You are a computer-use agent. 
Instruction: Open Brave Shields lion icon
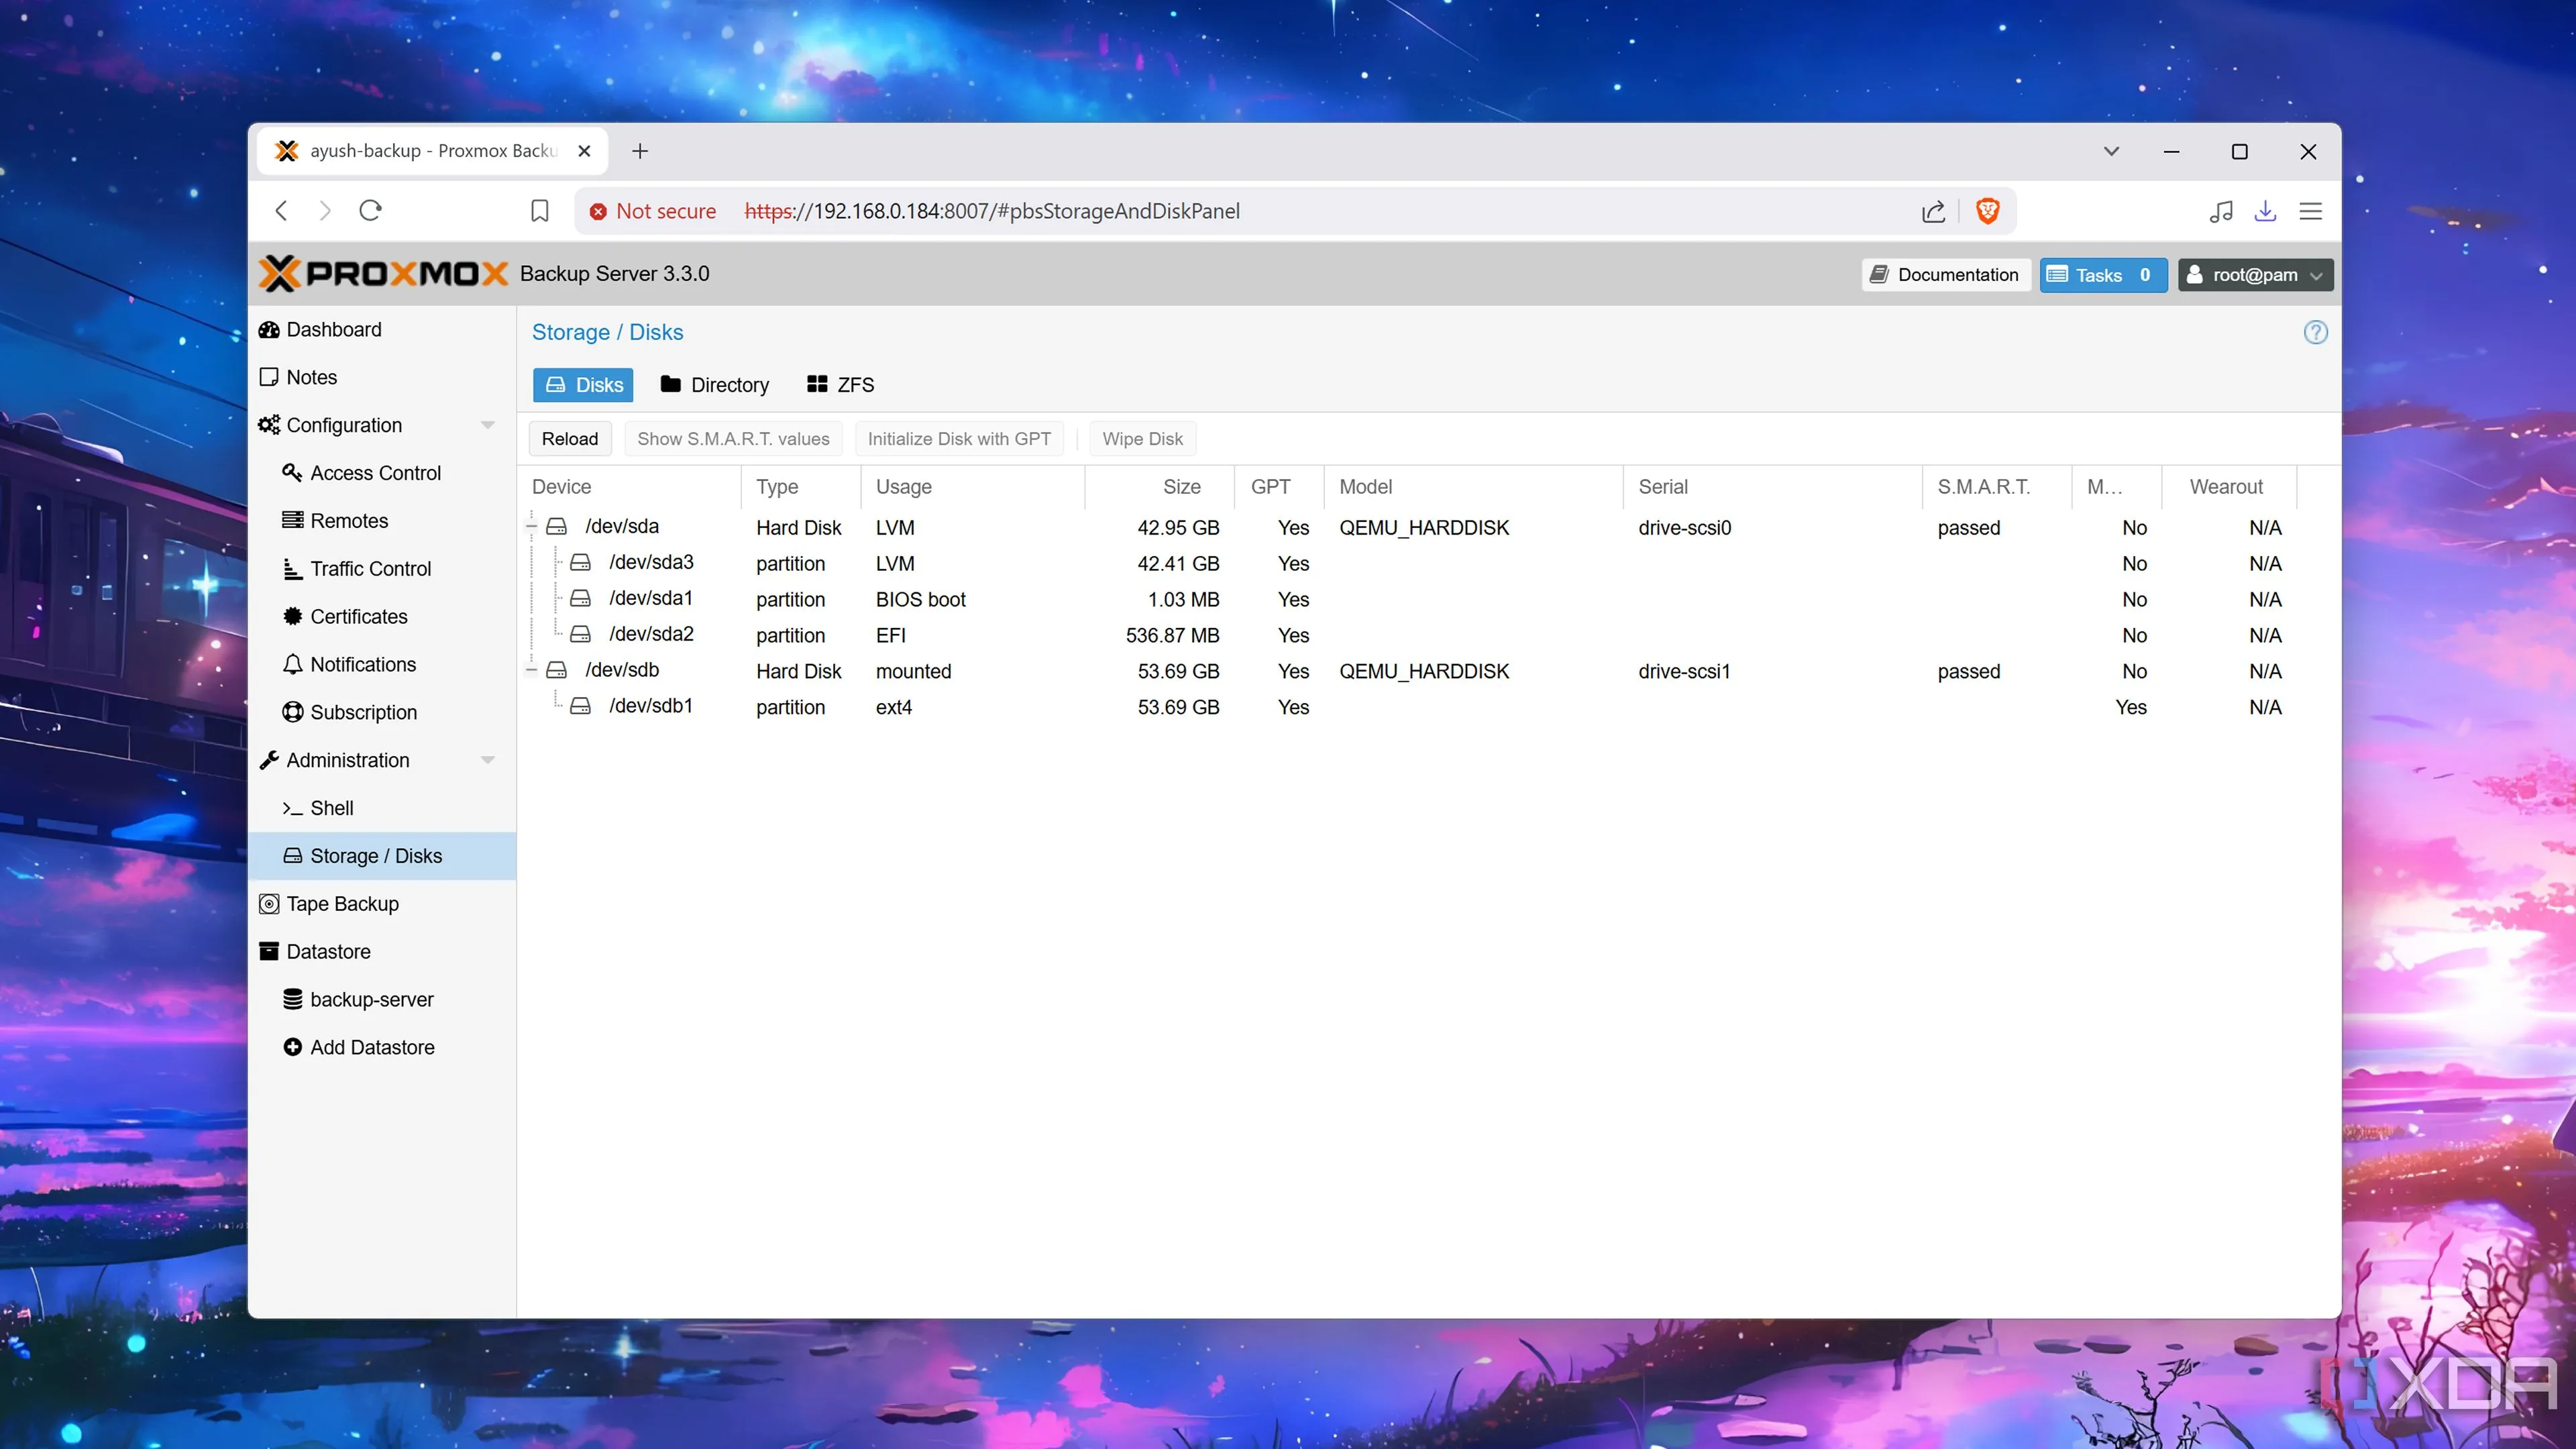[1987, 211]
